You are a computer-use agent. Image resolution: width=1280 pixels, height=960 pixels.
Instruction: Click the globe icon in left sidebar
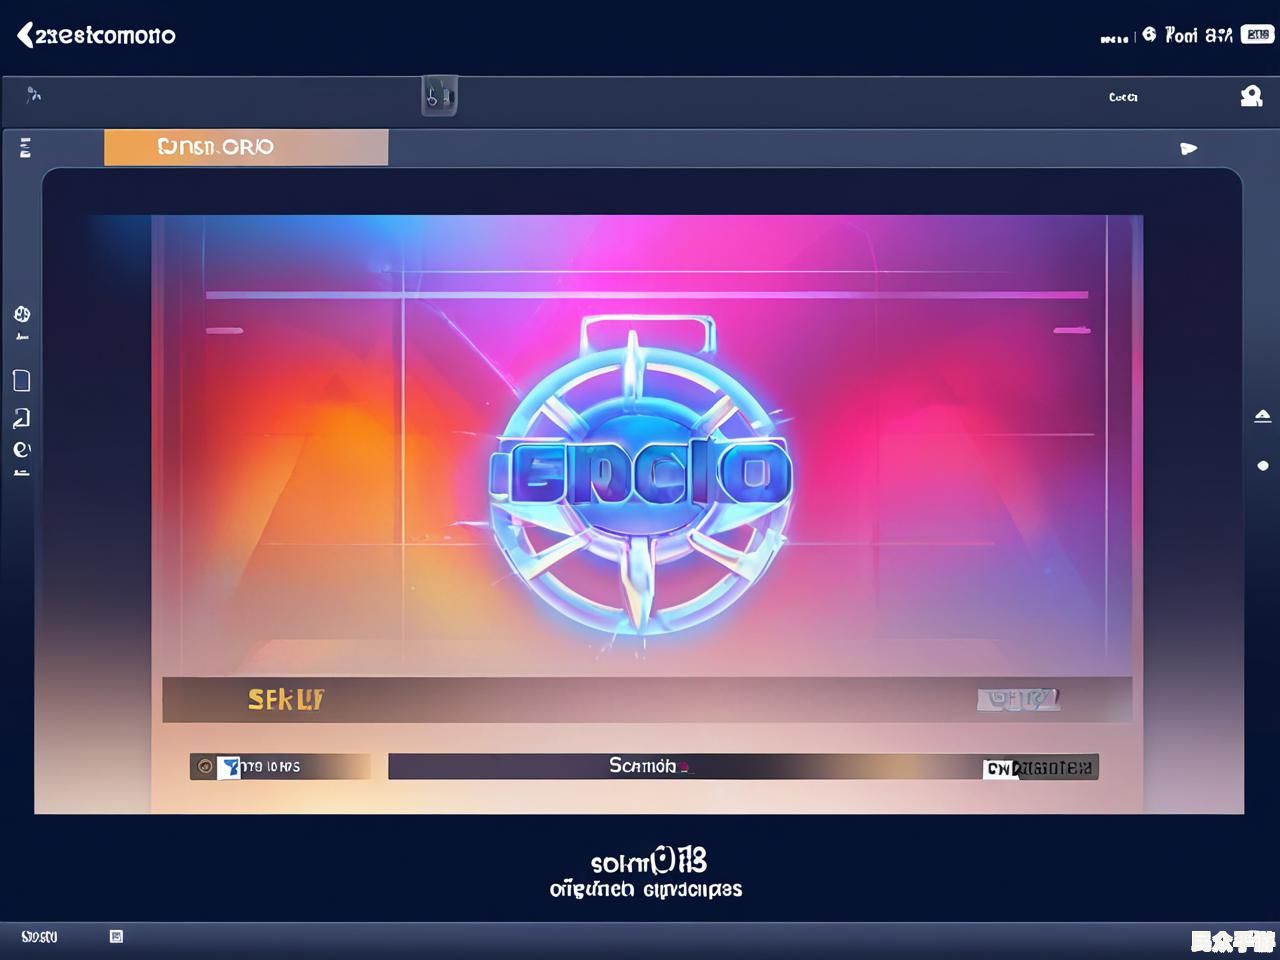[x=22, y=314]
